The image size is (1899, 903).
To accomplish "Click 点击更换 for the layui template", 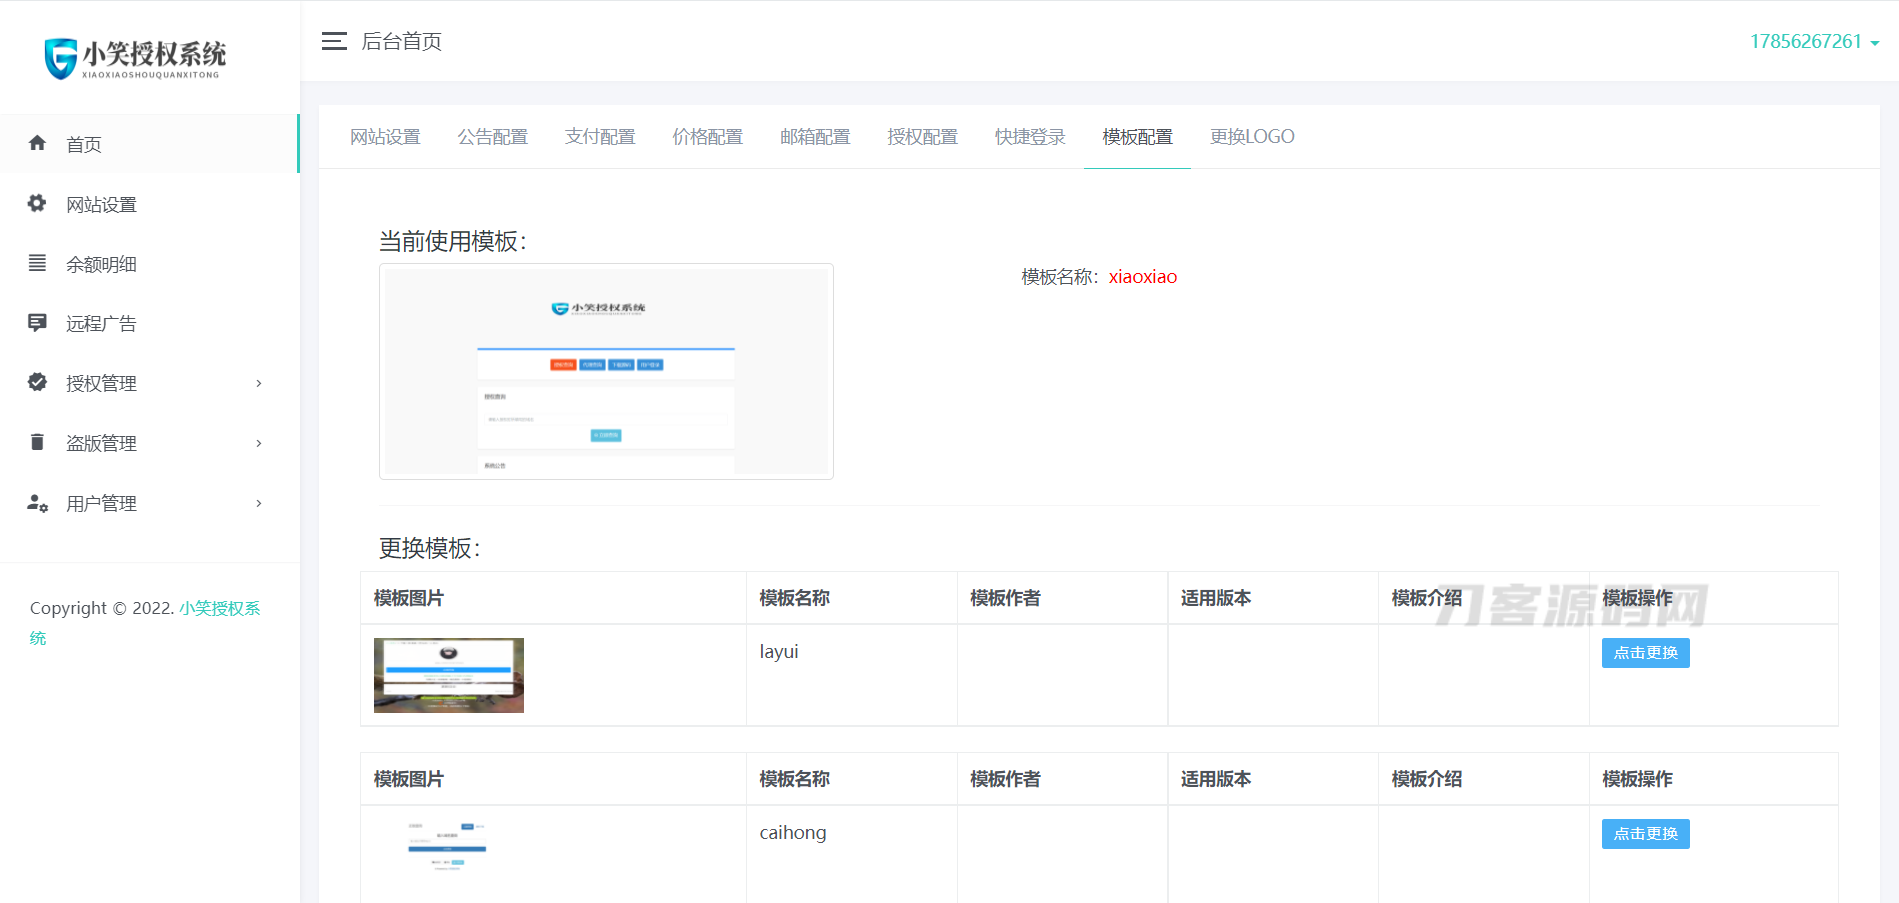I will 1645,653.
